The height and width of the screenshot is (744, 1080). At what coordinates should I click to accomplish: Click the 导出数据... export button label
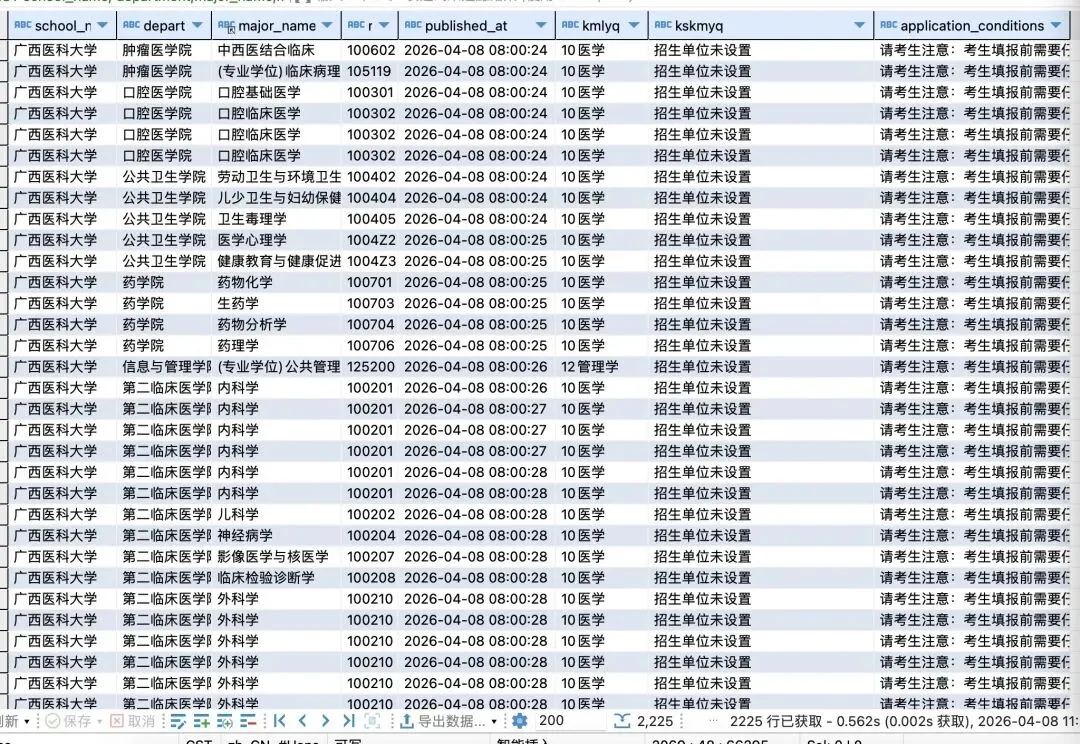(451, 721)
